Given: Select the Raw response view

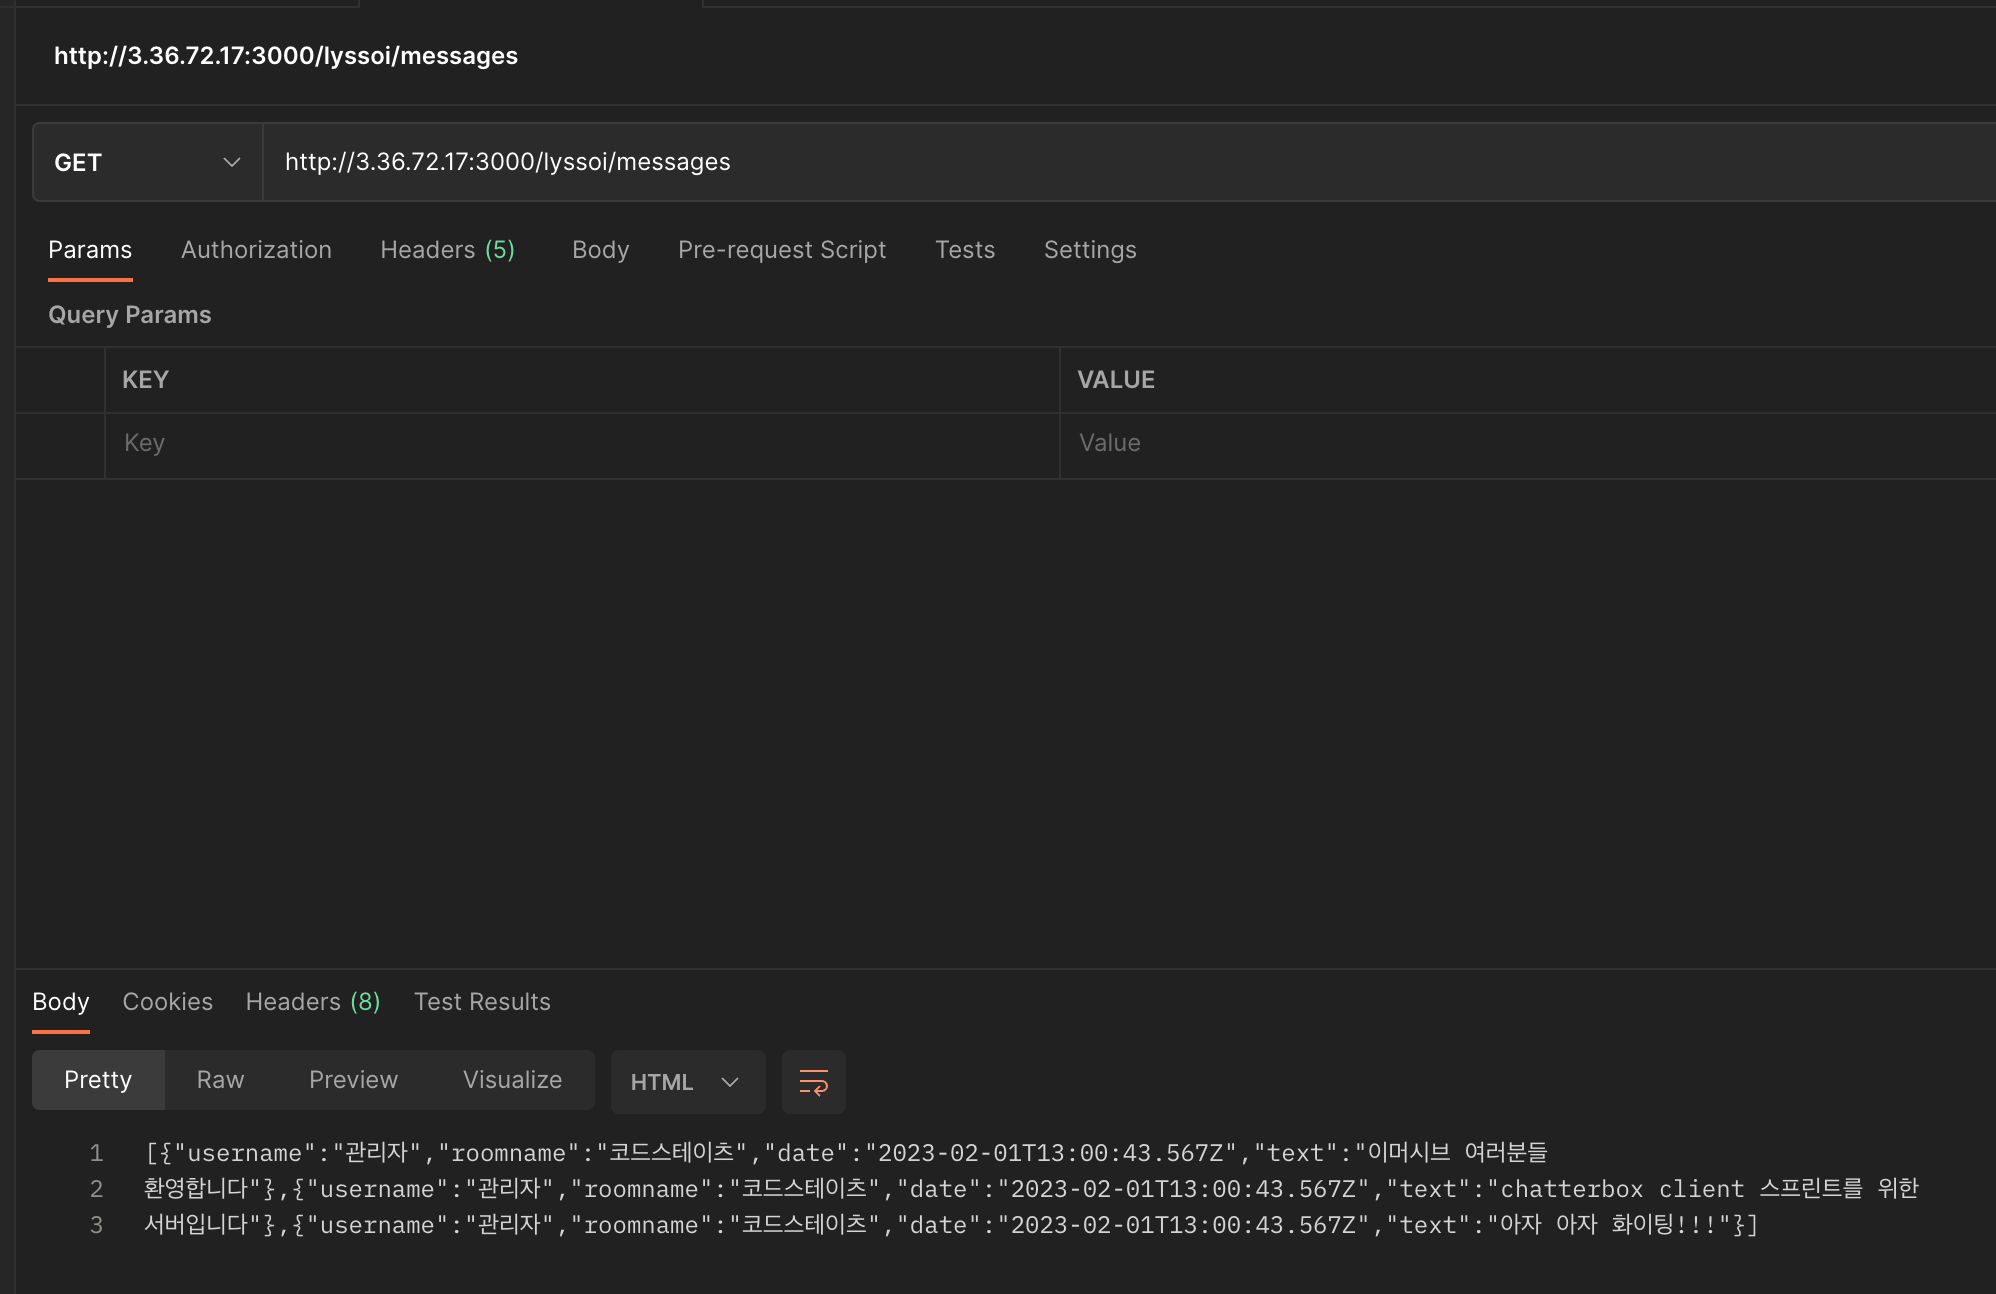Looking at the screenshot, I should pyautogui.click(x=220, y=1080).
